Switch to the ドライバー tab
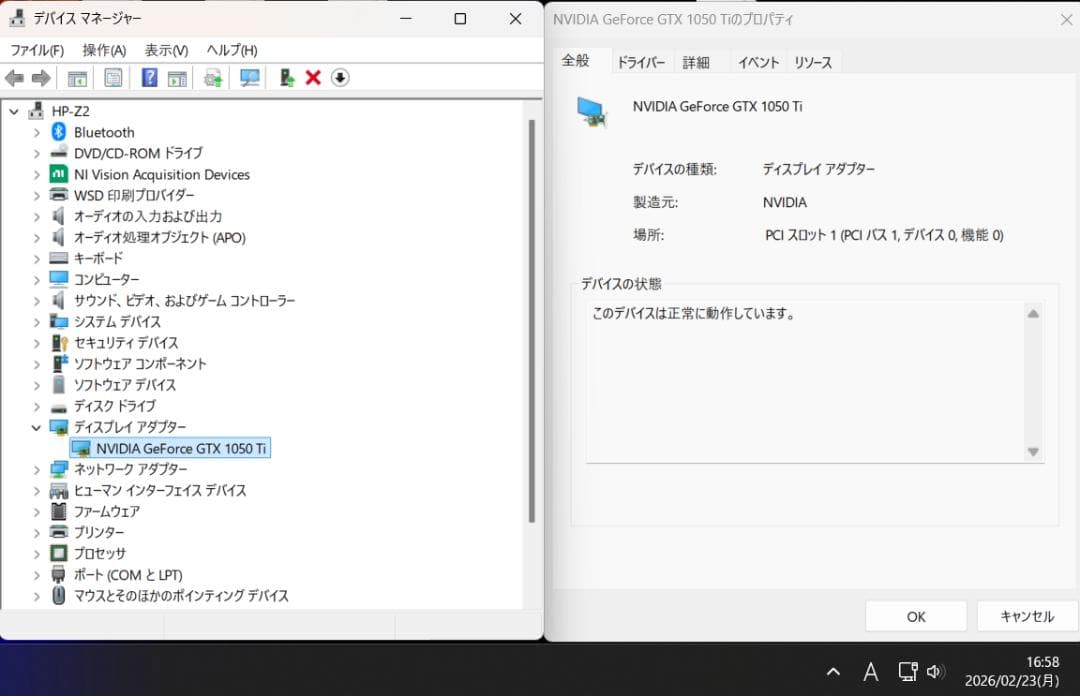 tap(641, 63)
